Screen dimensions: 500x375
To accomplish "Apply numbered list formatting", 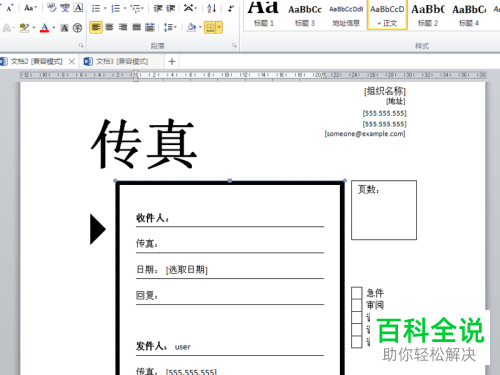I will [x=116, y=8].
